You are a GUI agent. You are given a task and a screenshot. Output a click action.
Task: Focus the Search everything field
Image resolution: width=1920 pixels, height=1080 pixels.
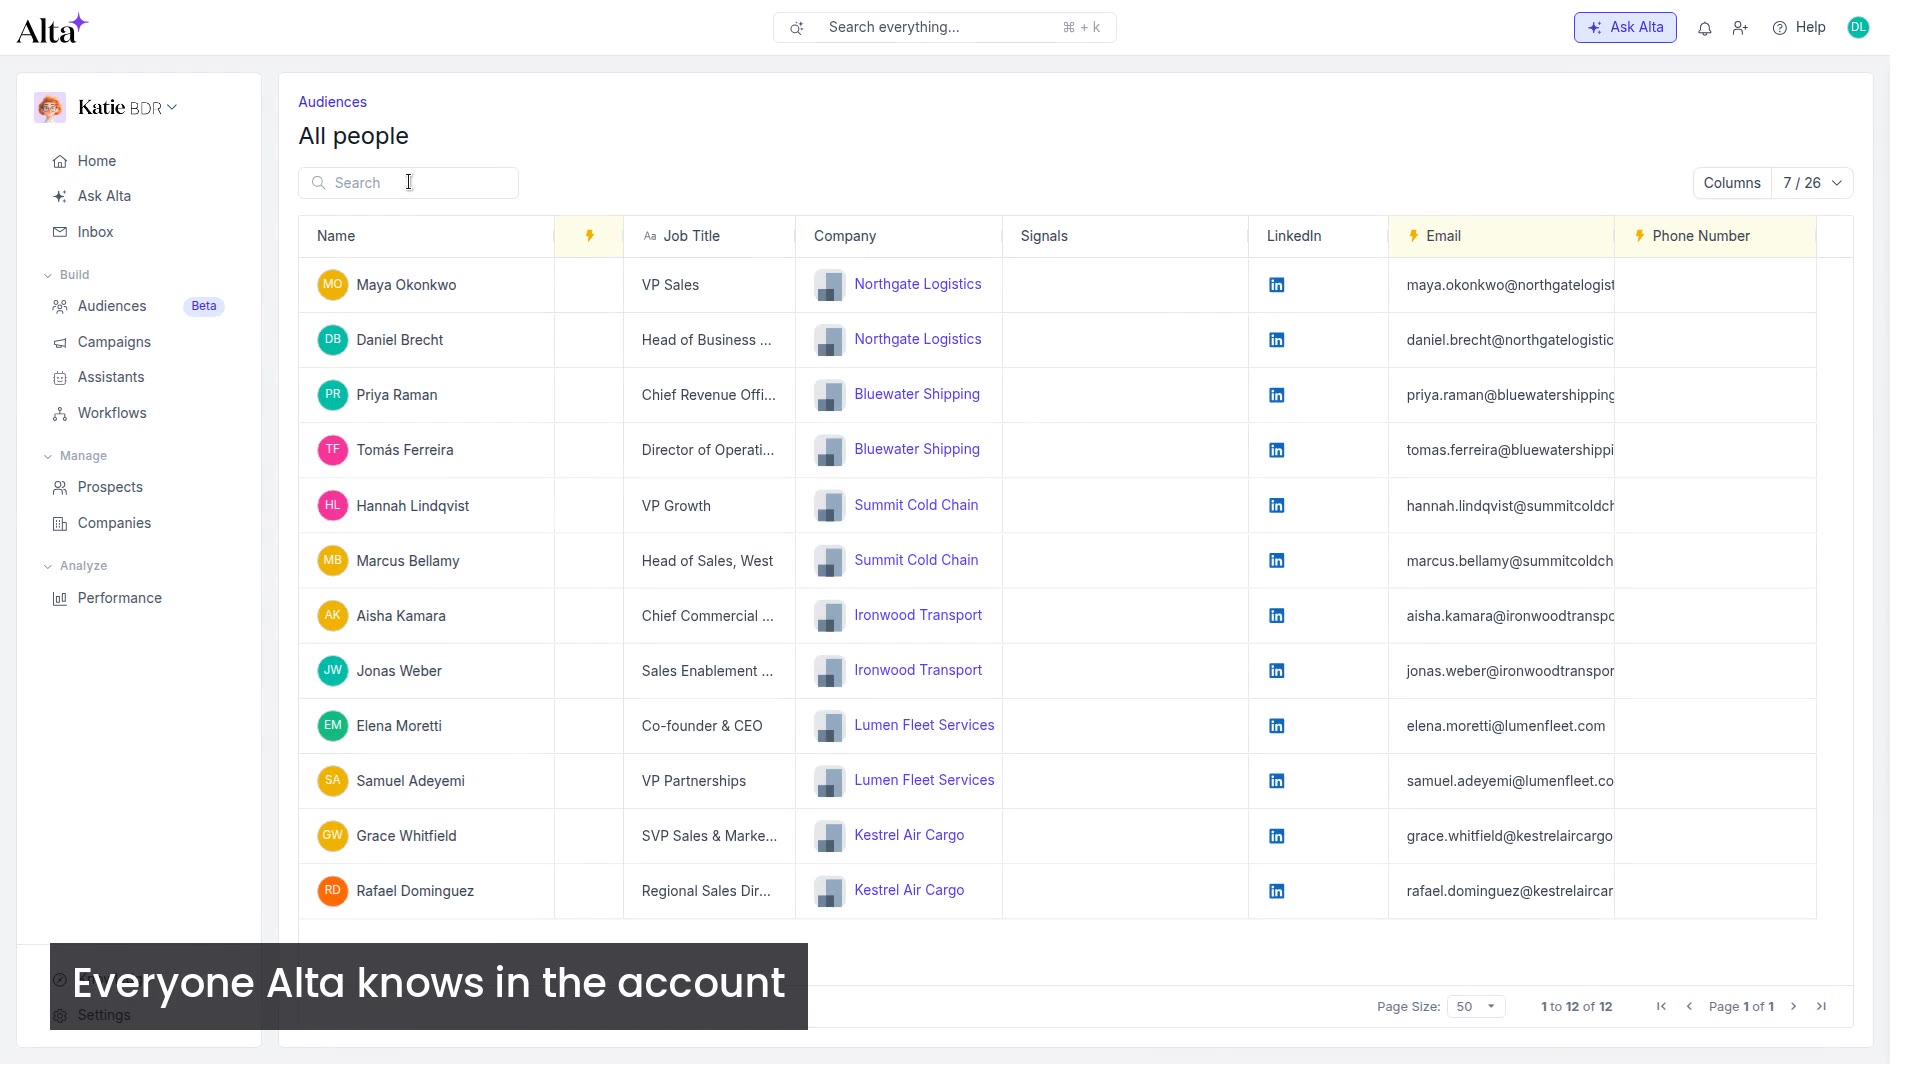pyautogui.click(x=944, y=27)
